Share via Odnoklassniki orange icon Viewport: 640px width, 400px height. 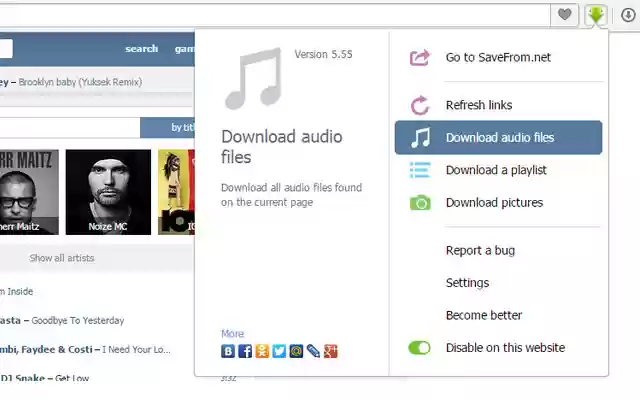click(262, 351)
